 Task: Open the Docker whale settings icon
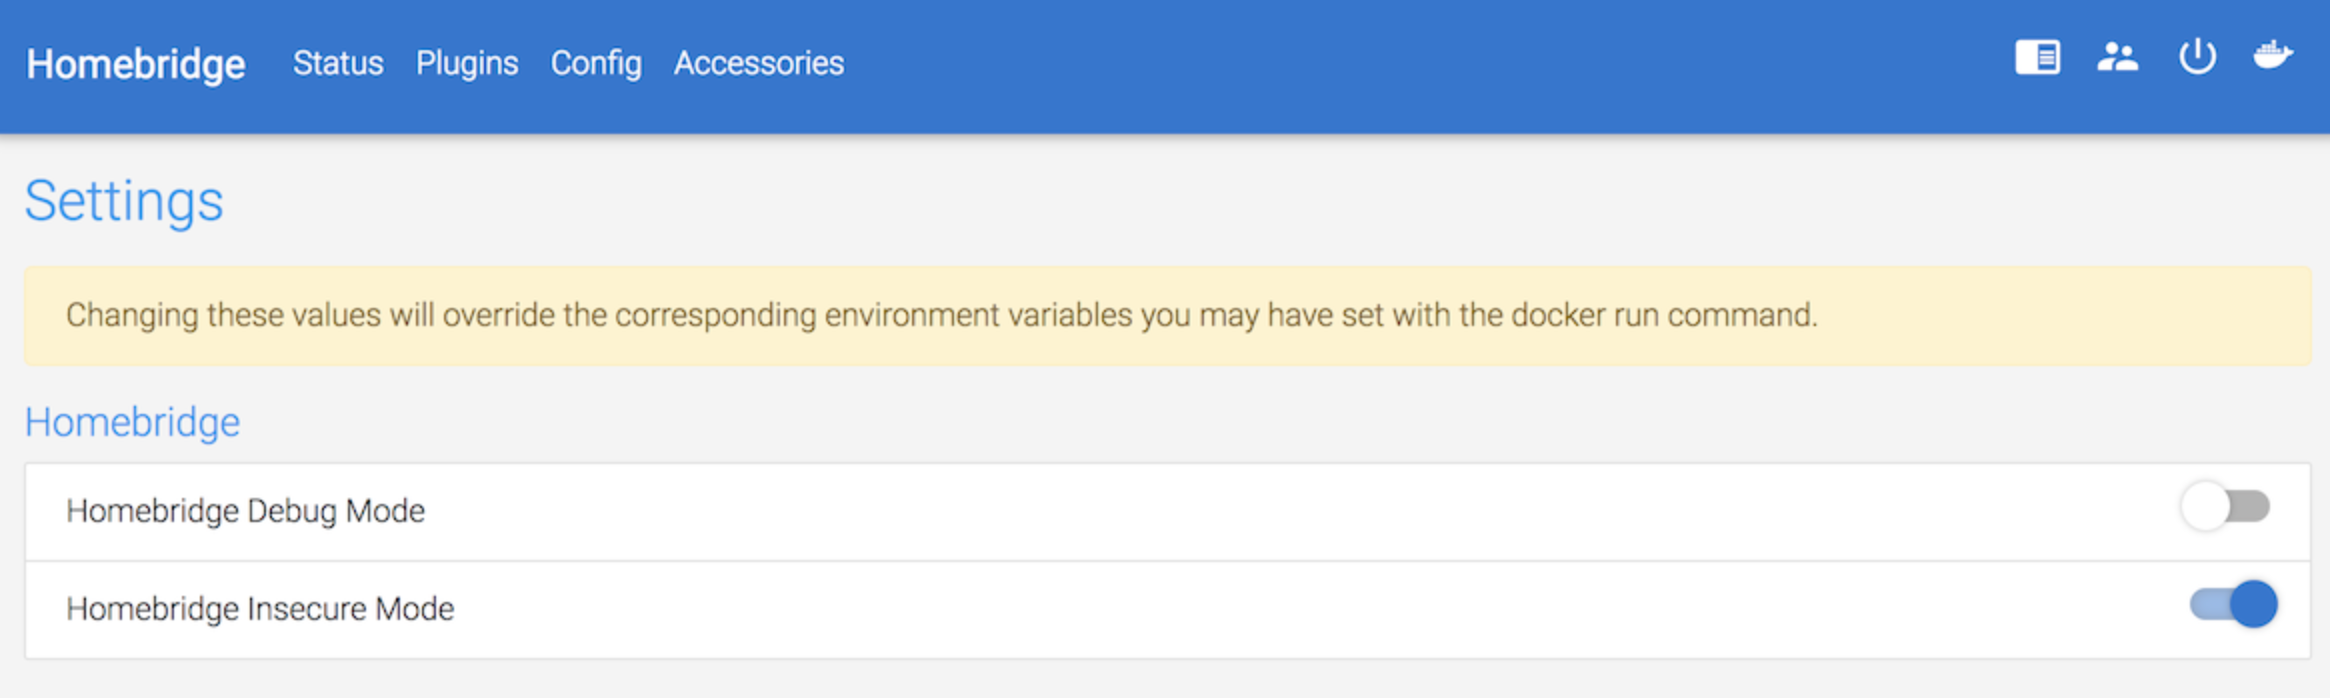pyautogui.click(x=2272, y=56)
